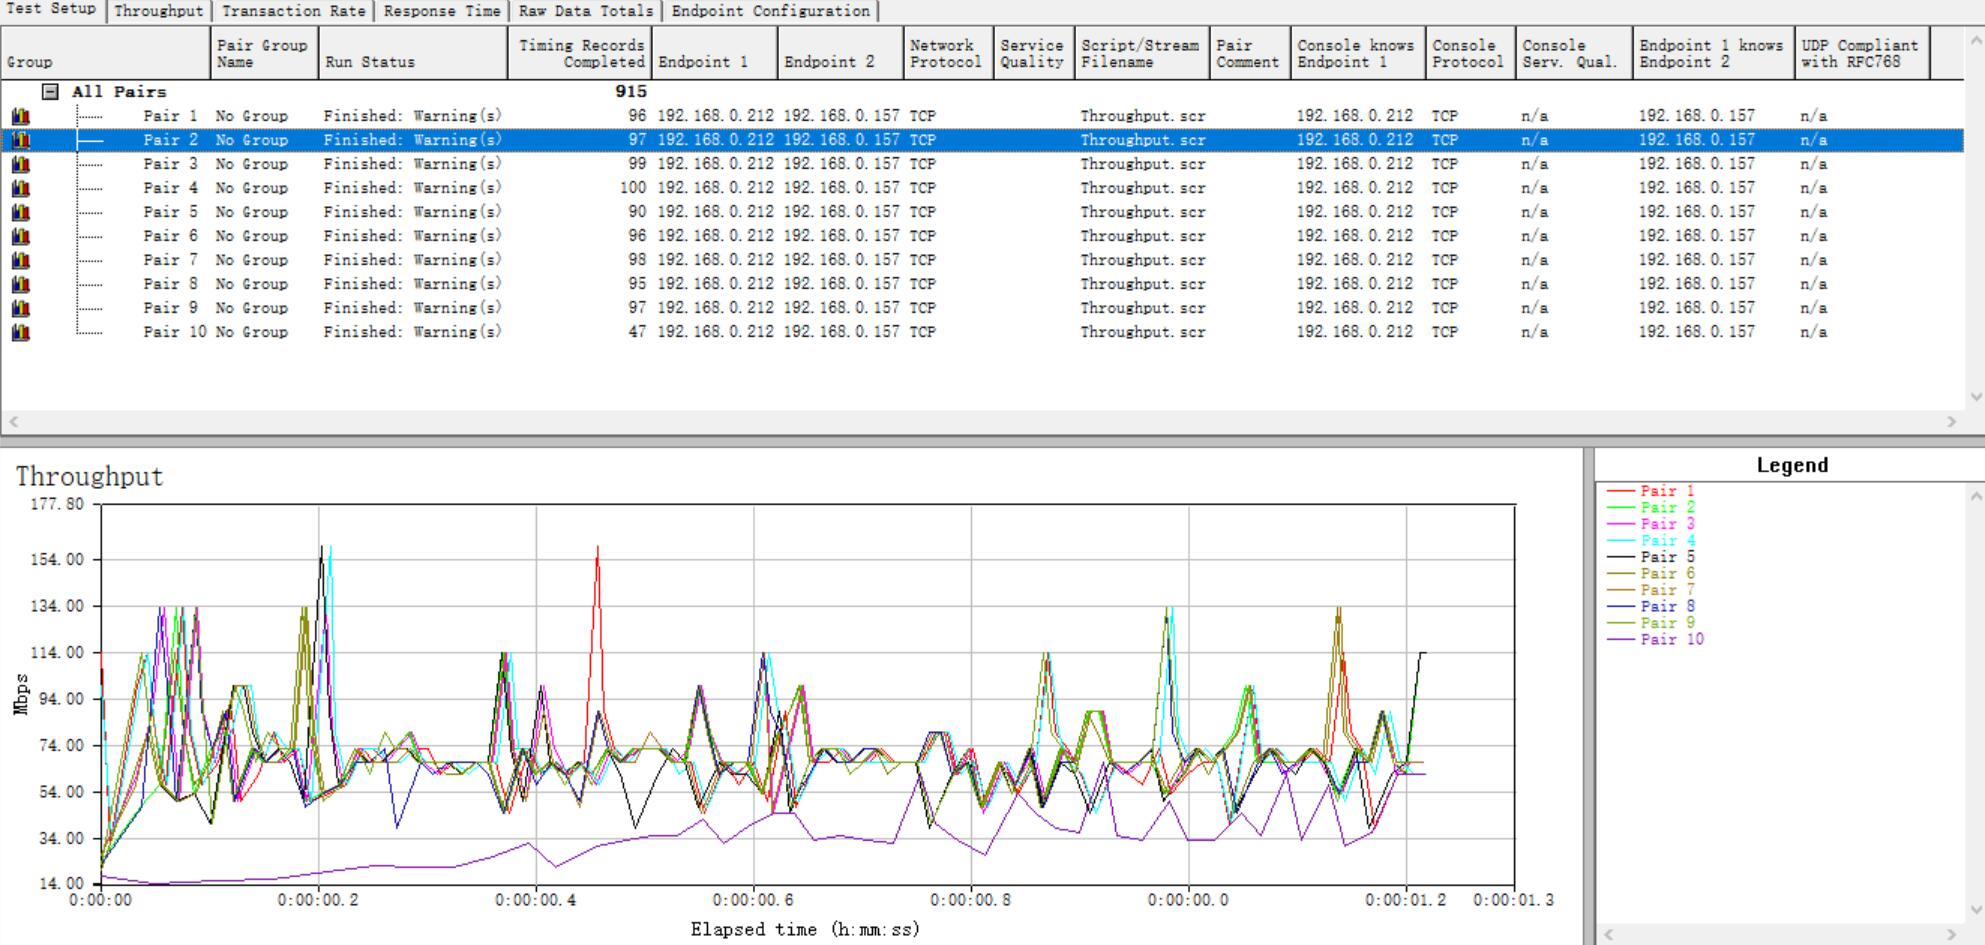Show the Raw Data Totals tab
This screenshot has height=945, width=1985.
tap(585, 11)
